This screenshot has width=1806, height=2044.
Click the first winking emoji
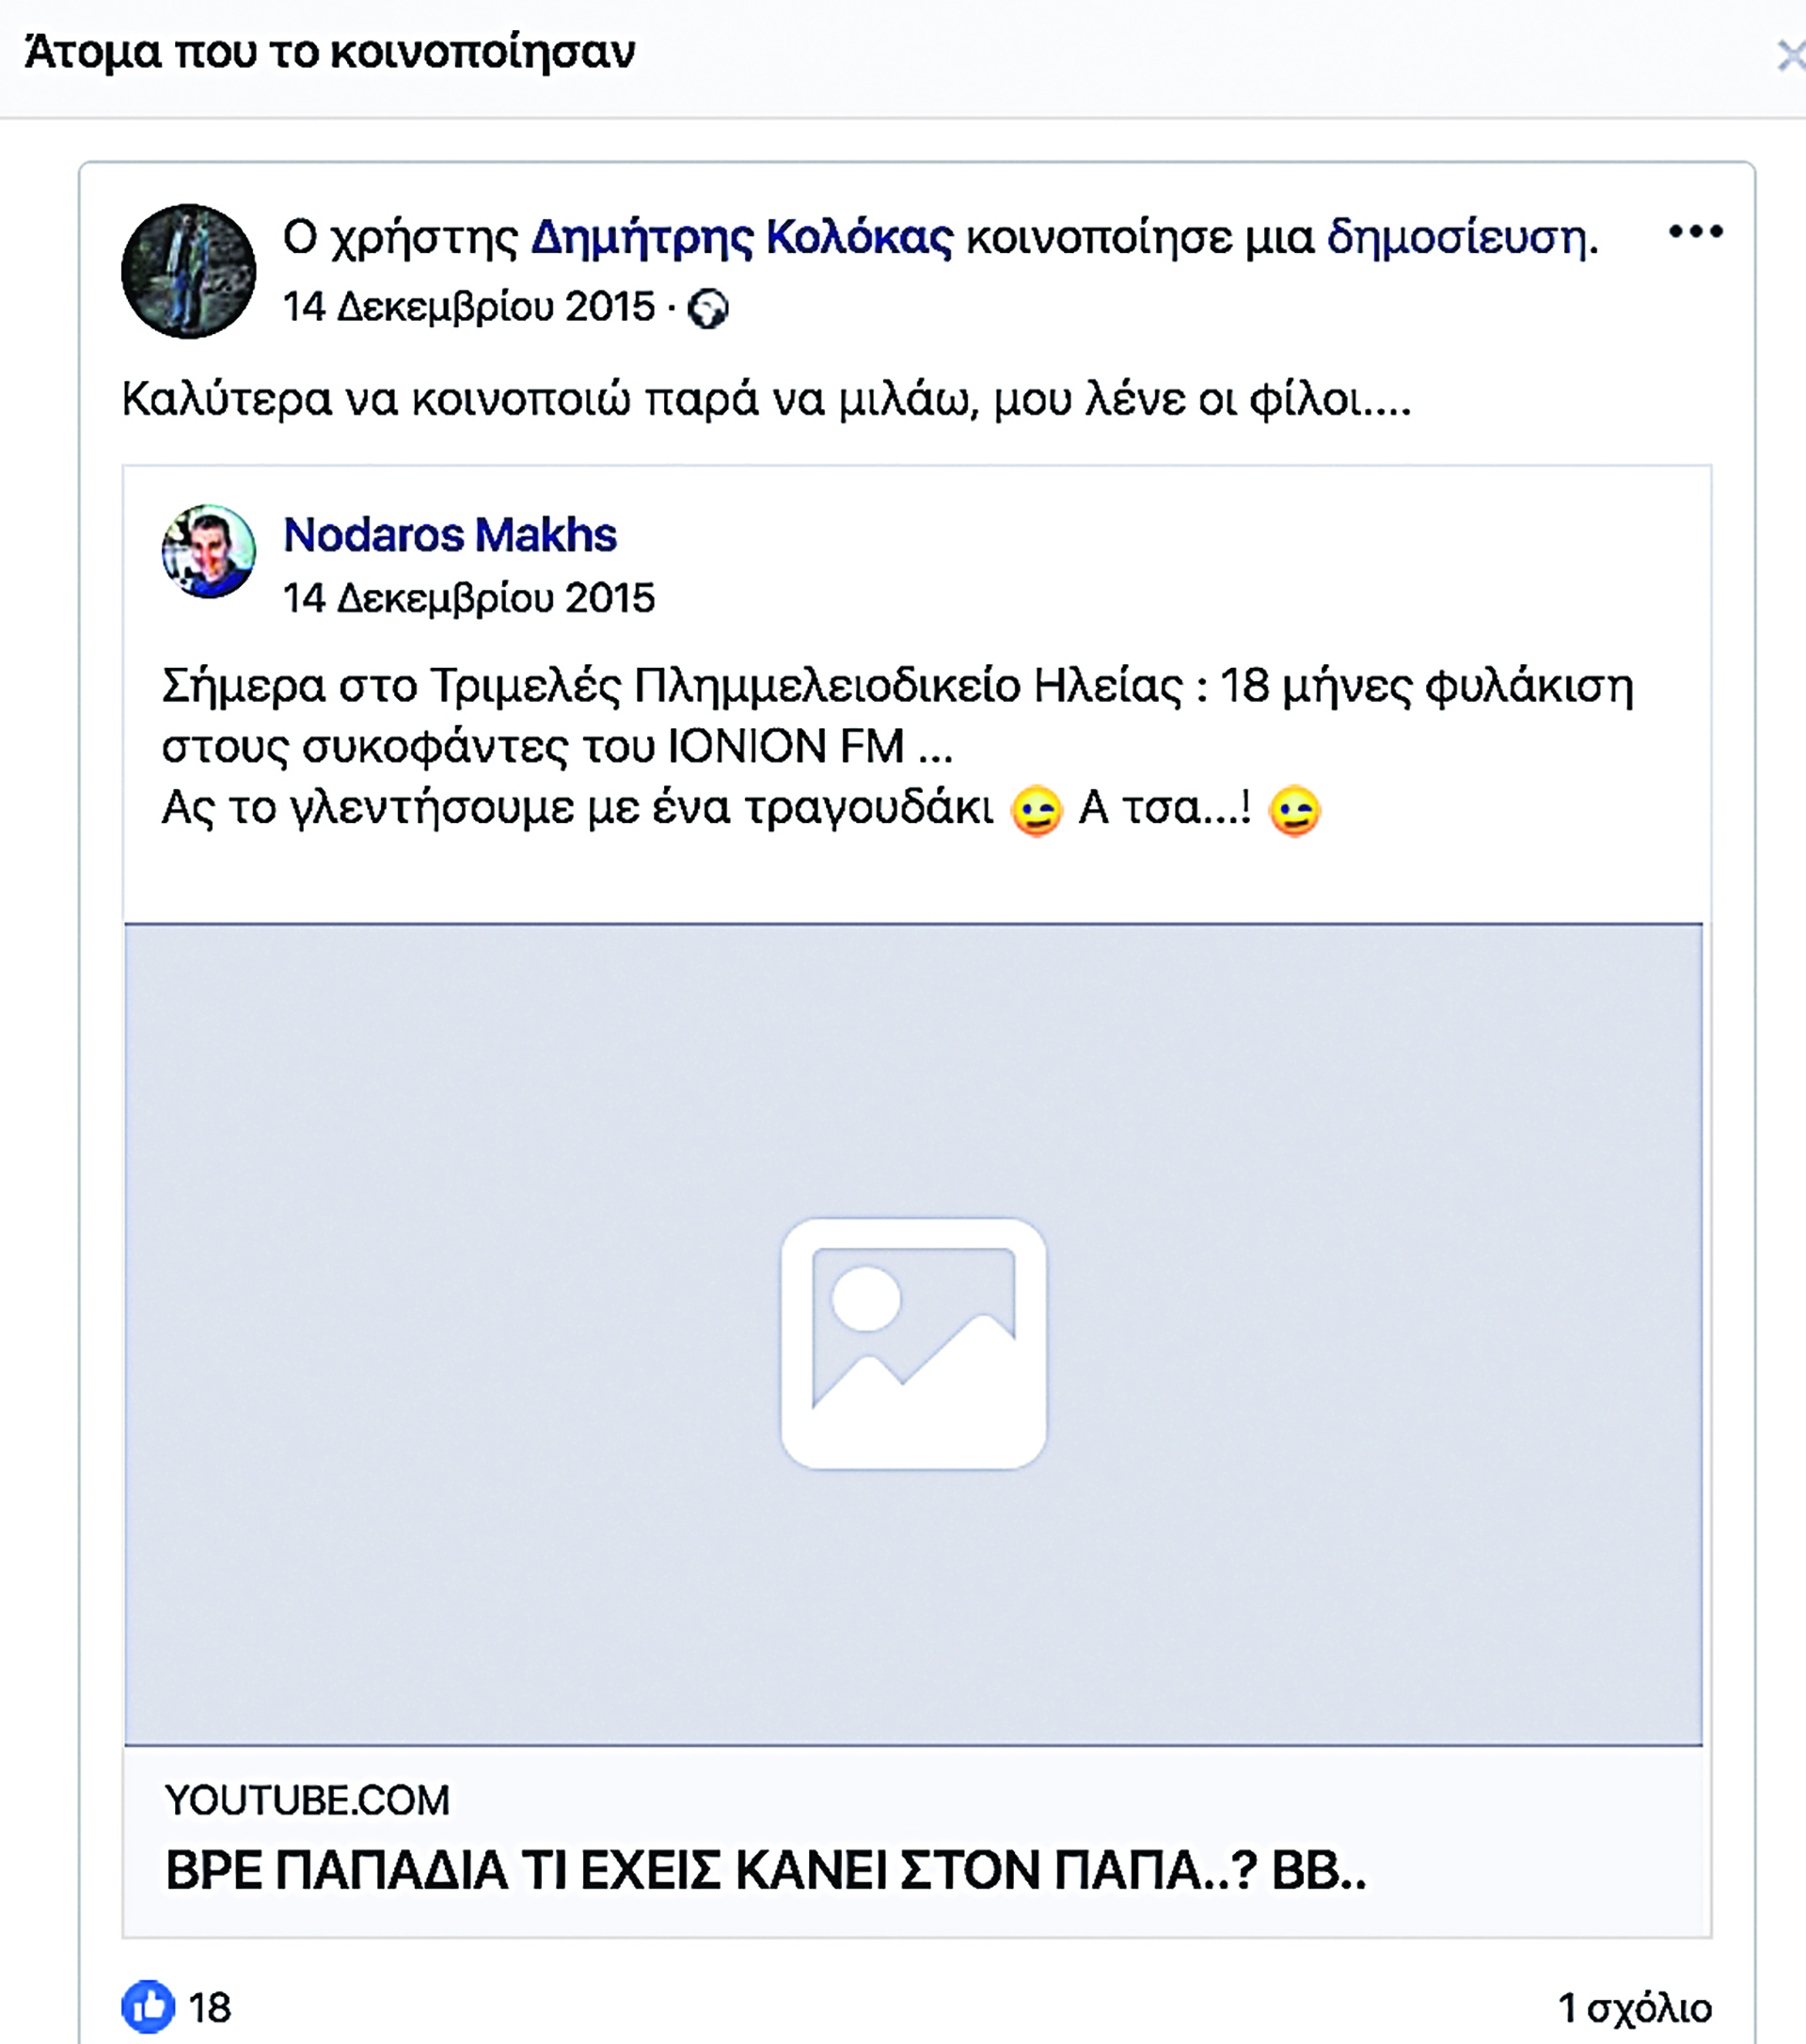(1036, 810)
